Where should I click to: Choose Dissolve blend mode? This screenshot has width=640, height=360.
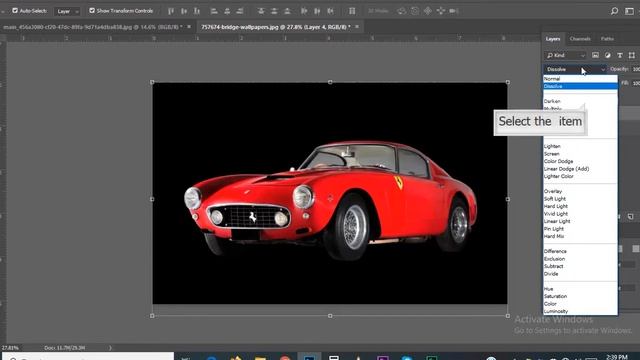point(580,86)
